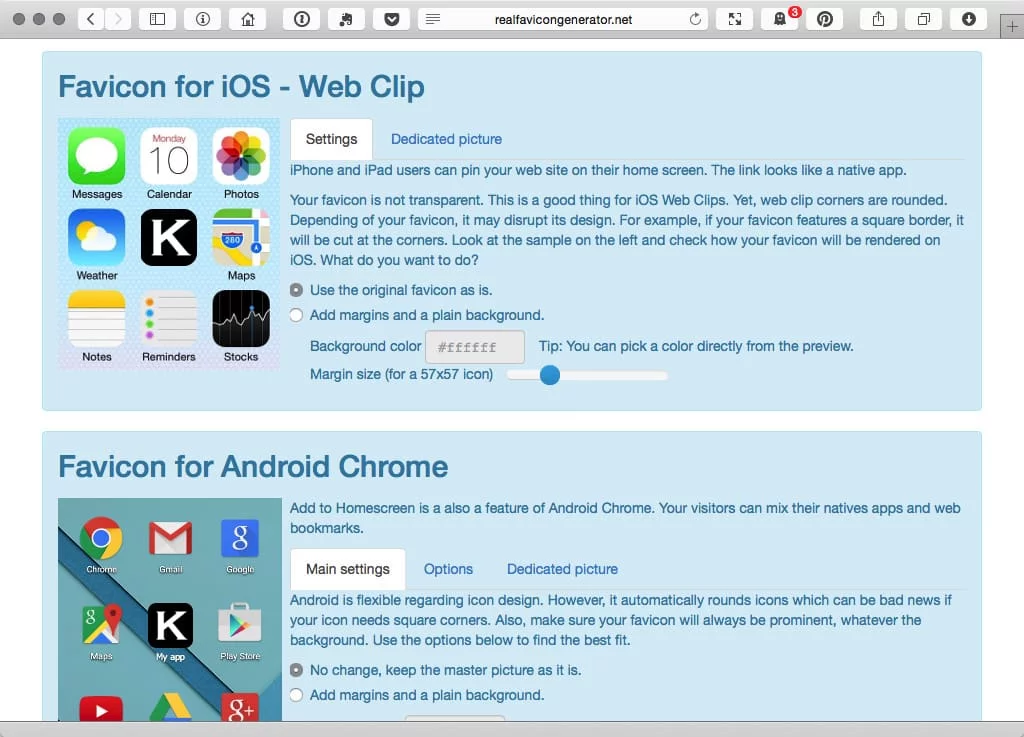Open the Downloads arrow button

(968, 20)
